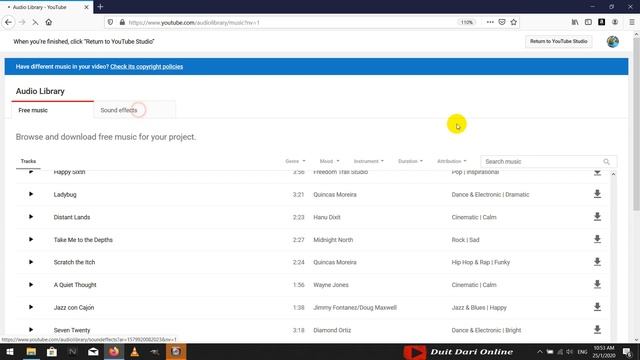This screenshot has width=640, height=360.
Task: Stop page loading with X button
Action: [x=35, y=22]
